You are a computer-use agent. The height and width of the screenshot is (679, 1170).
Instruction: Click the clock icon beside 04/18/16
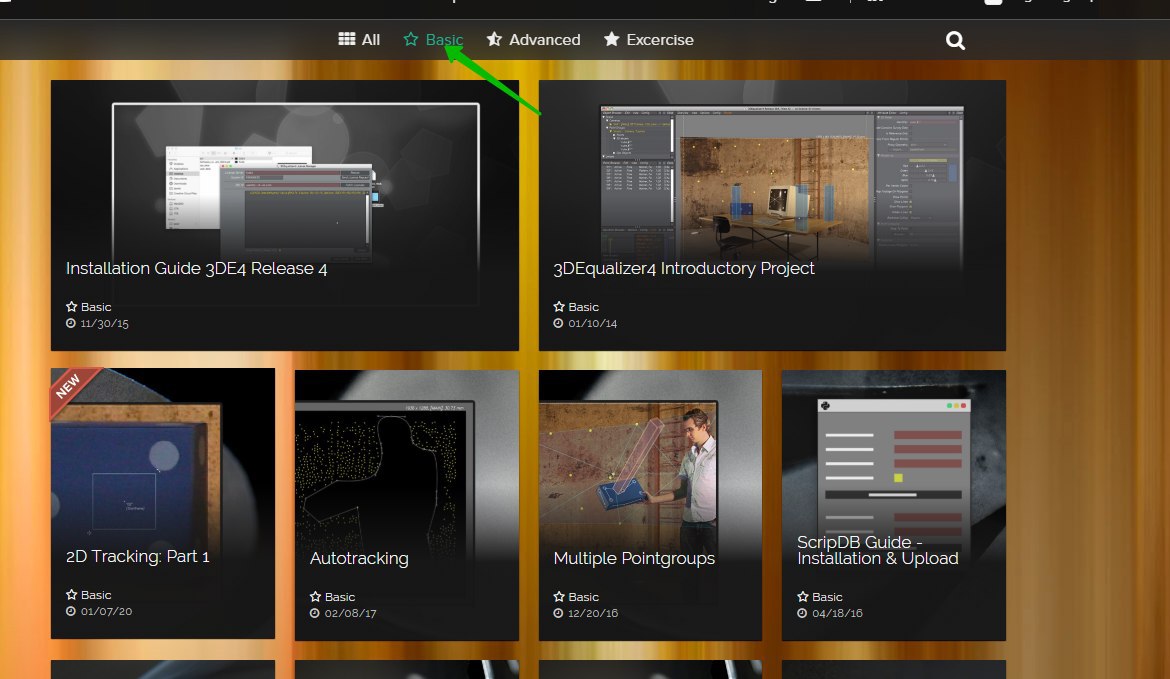[802, 614]
